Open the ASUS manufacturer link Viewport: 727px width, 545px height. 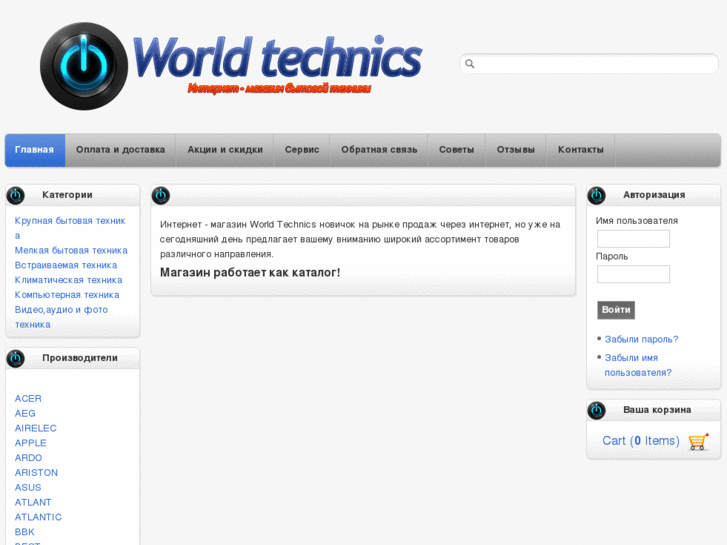(28, 488)
